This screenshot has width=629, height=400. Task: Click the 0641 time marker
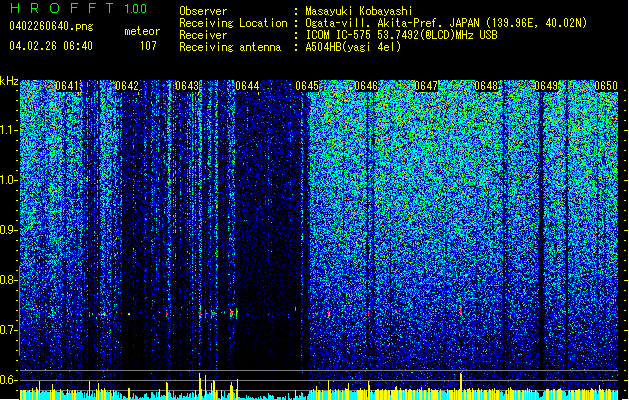point(67,86)
